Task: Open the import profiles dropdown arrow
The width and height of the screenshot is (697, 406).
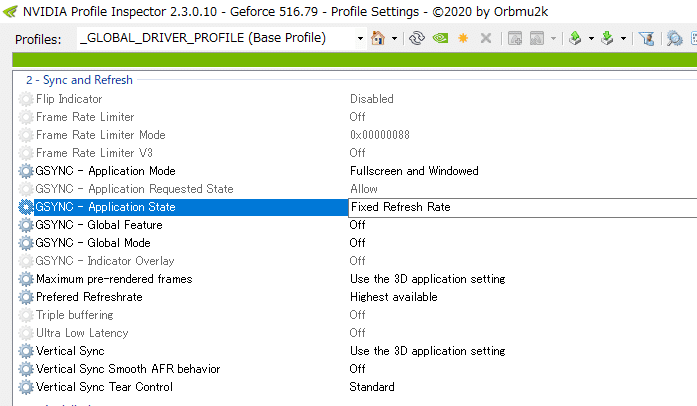Action: [623, 39]
